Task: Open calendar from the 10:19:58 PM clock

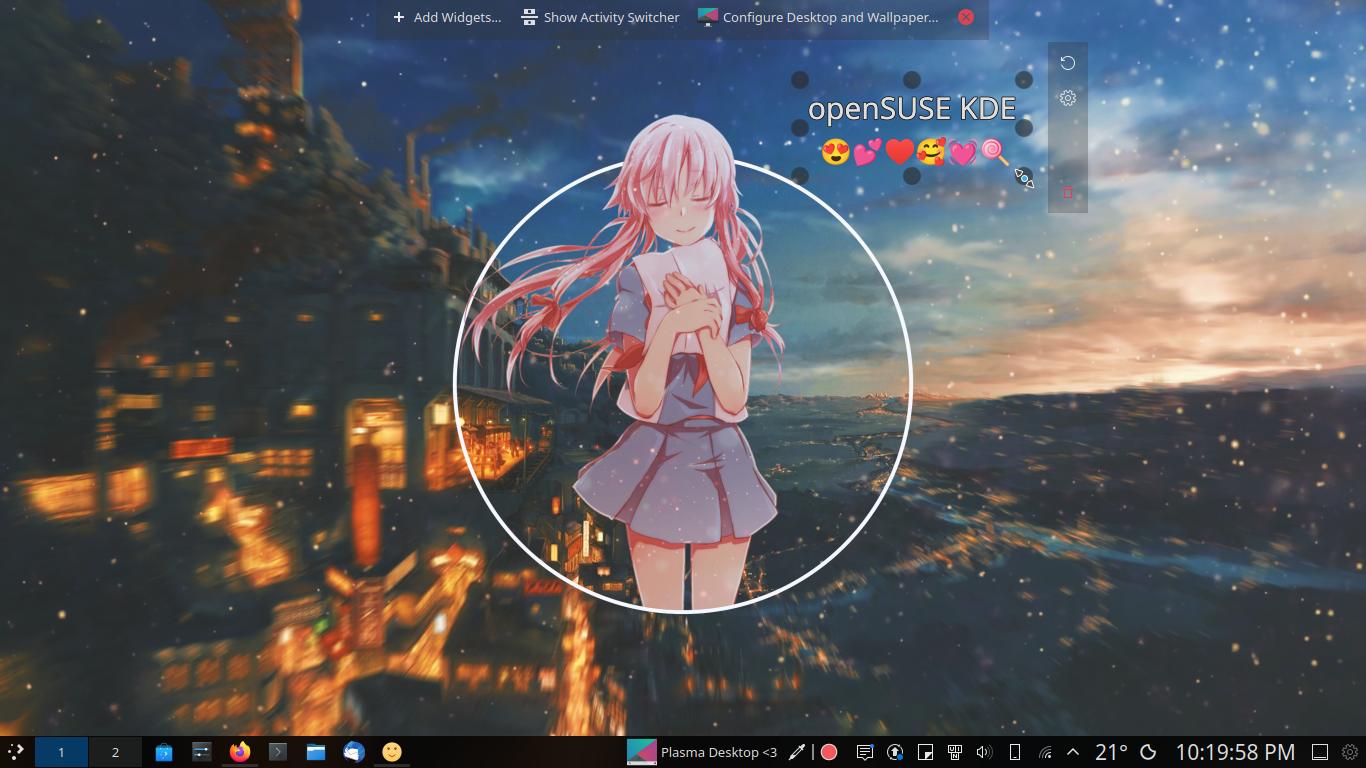Action: tap(1235, 752)
